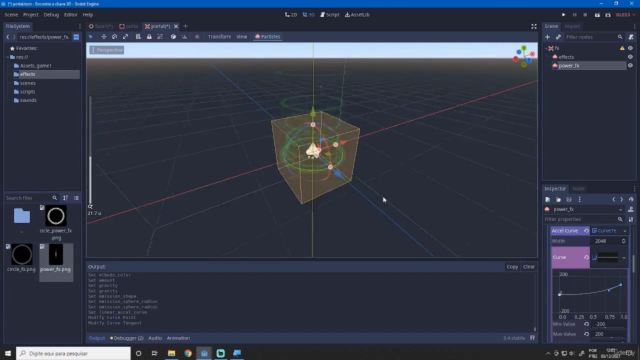Open the Script workspace
The height and width of the screenshot is (360, 640).
click(330, 15)
